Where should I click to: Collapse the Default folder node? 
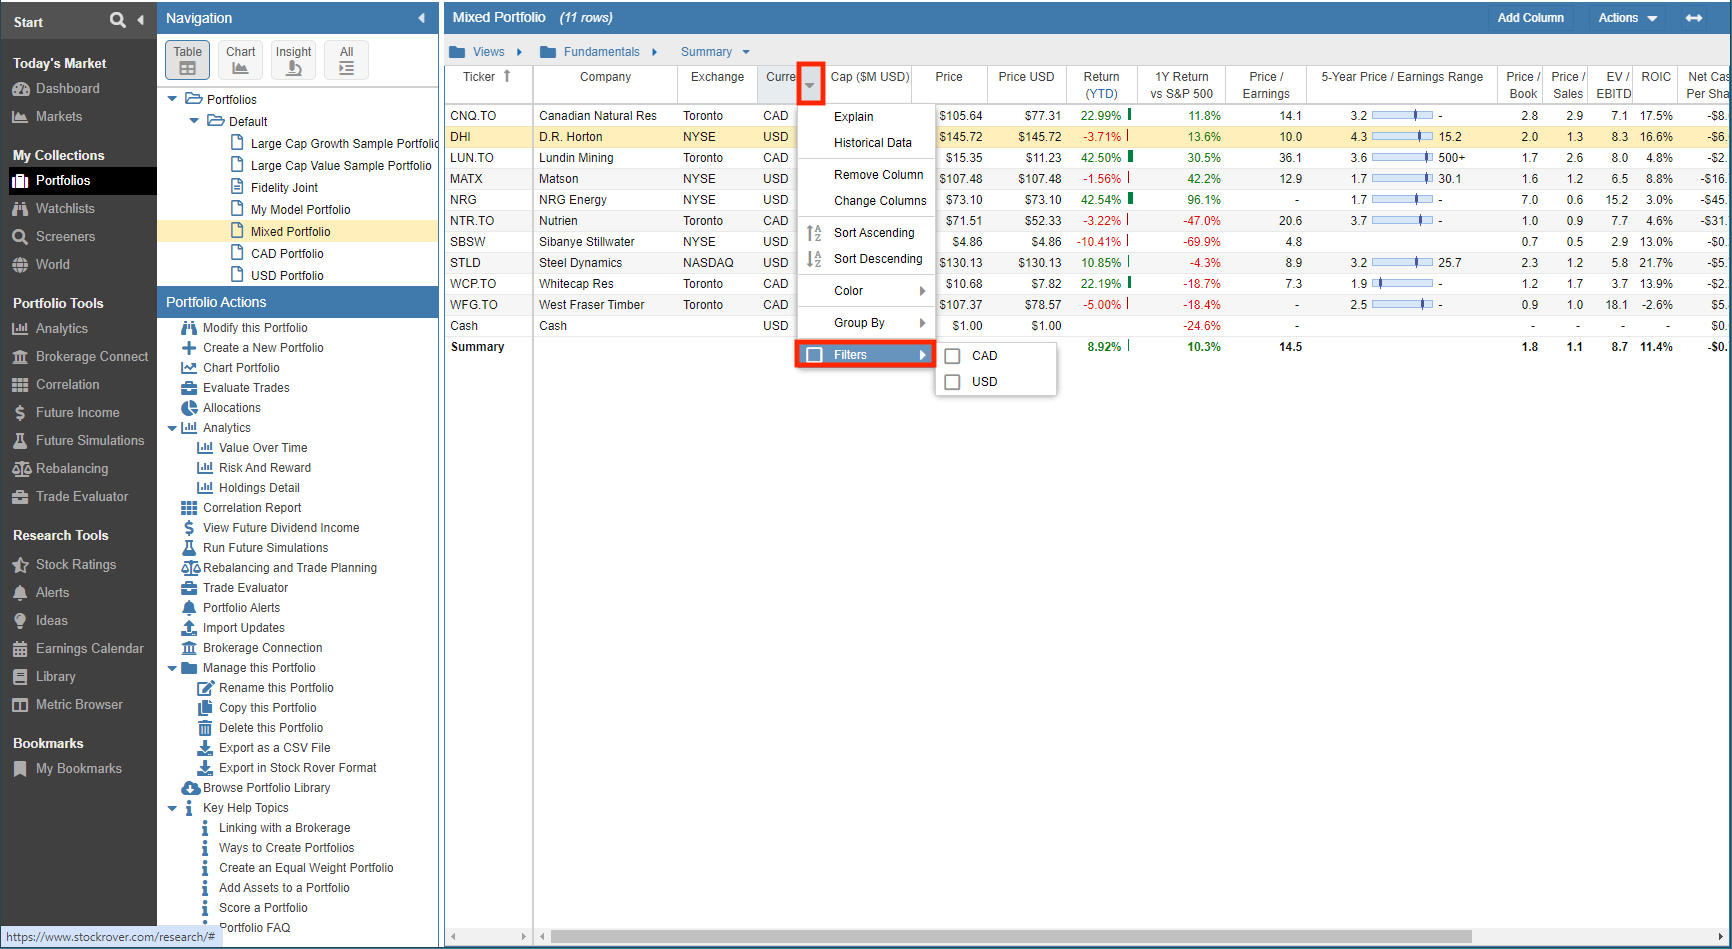[x=194, y=121]
